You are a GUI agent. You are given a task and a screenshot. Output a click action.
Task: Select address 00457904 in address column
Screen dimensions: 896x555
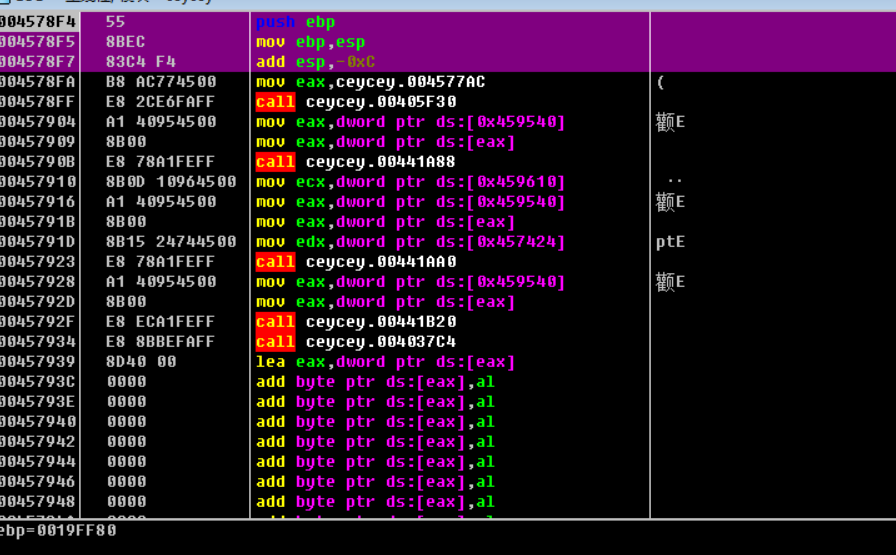coord(36,122)
